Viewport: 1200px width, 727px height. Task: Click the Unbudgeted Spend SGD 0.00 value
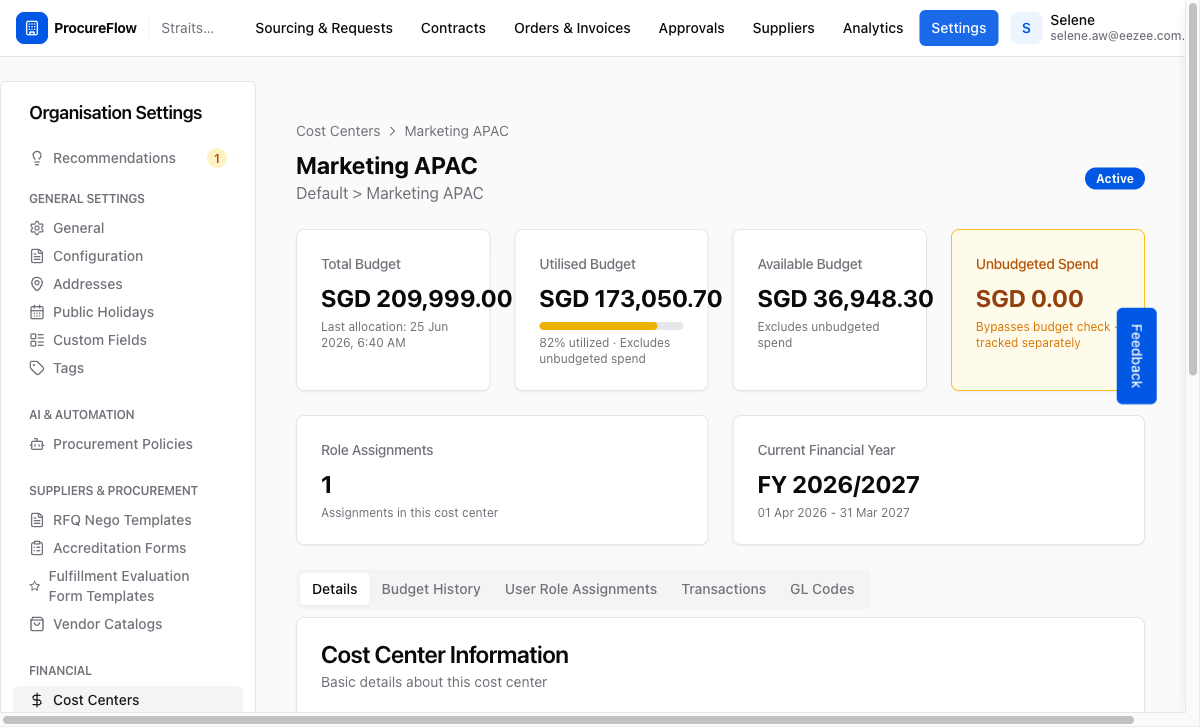pos(1030,299)
